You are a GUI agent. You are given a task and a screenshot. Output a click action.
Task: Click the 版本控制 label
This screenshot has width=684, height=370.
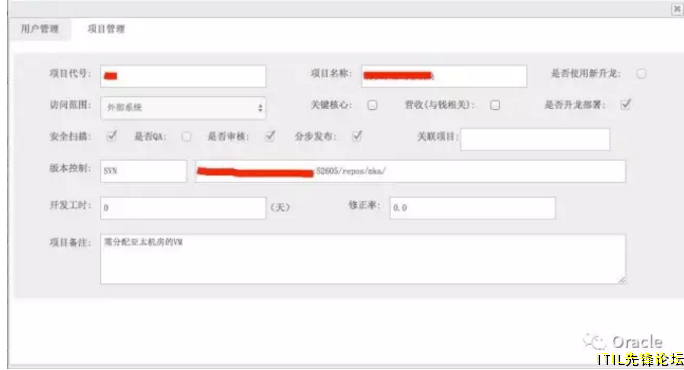[x=70, y=168]
